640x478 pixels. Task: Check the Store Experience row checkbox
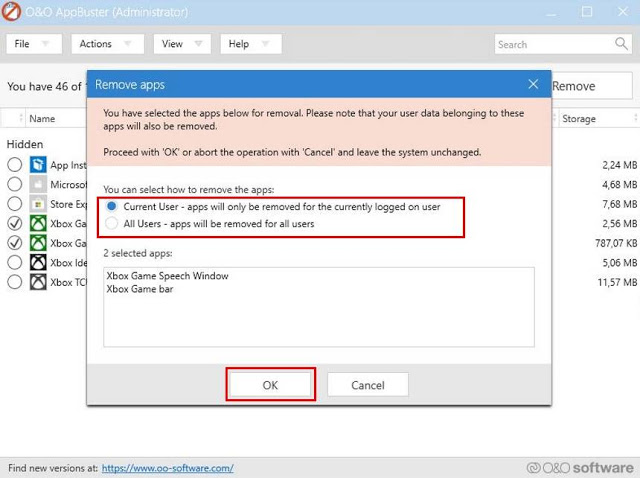click(15, 204)
